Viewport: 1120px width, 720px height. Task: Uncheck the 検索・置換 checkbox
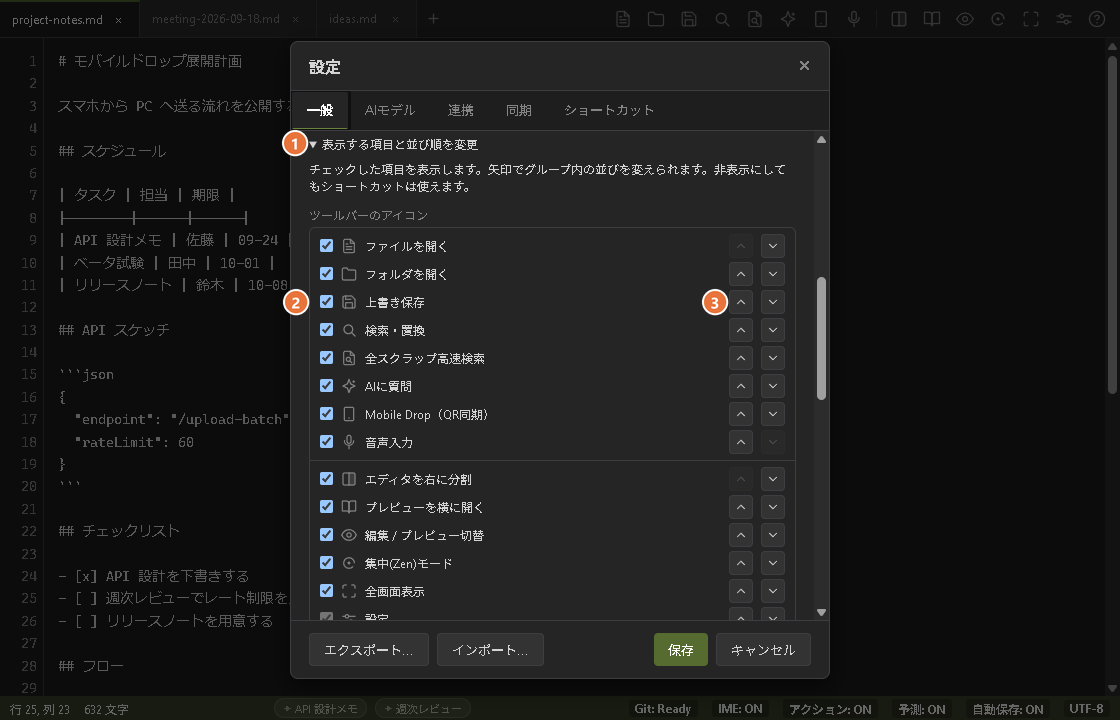pos(326,329)
